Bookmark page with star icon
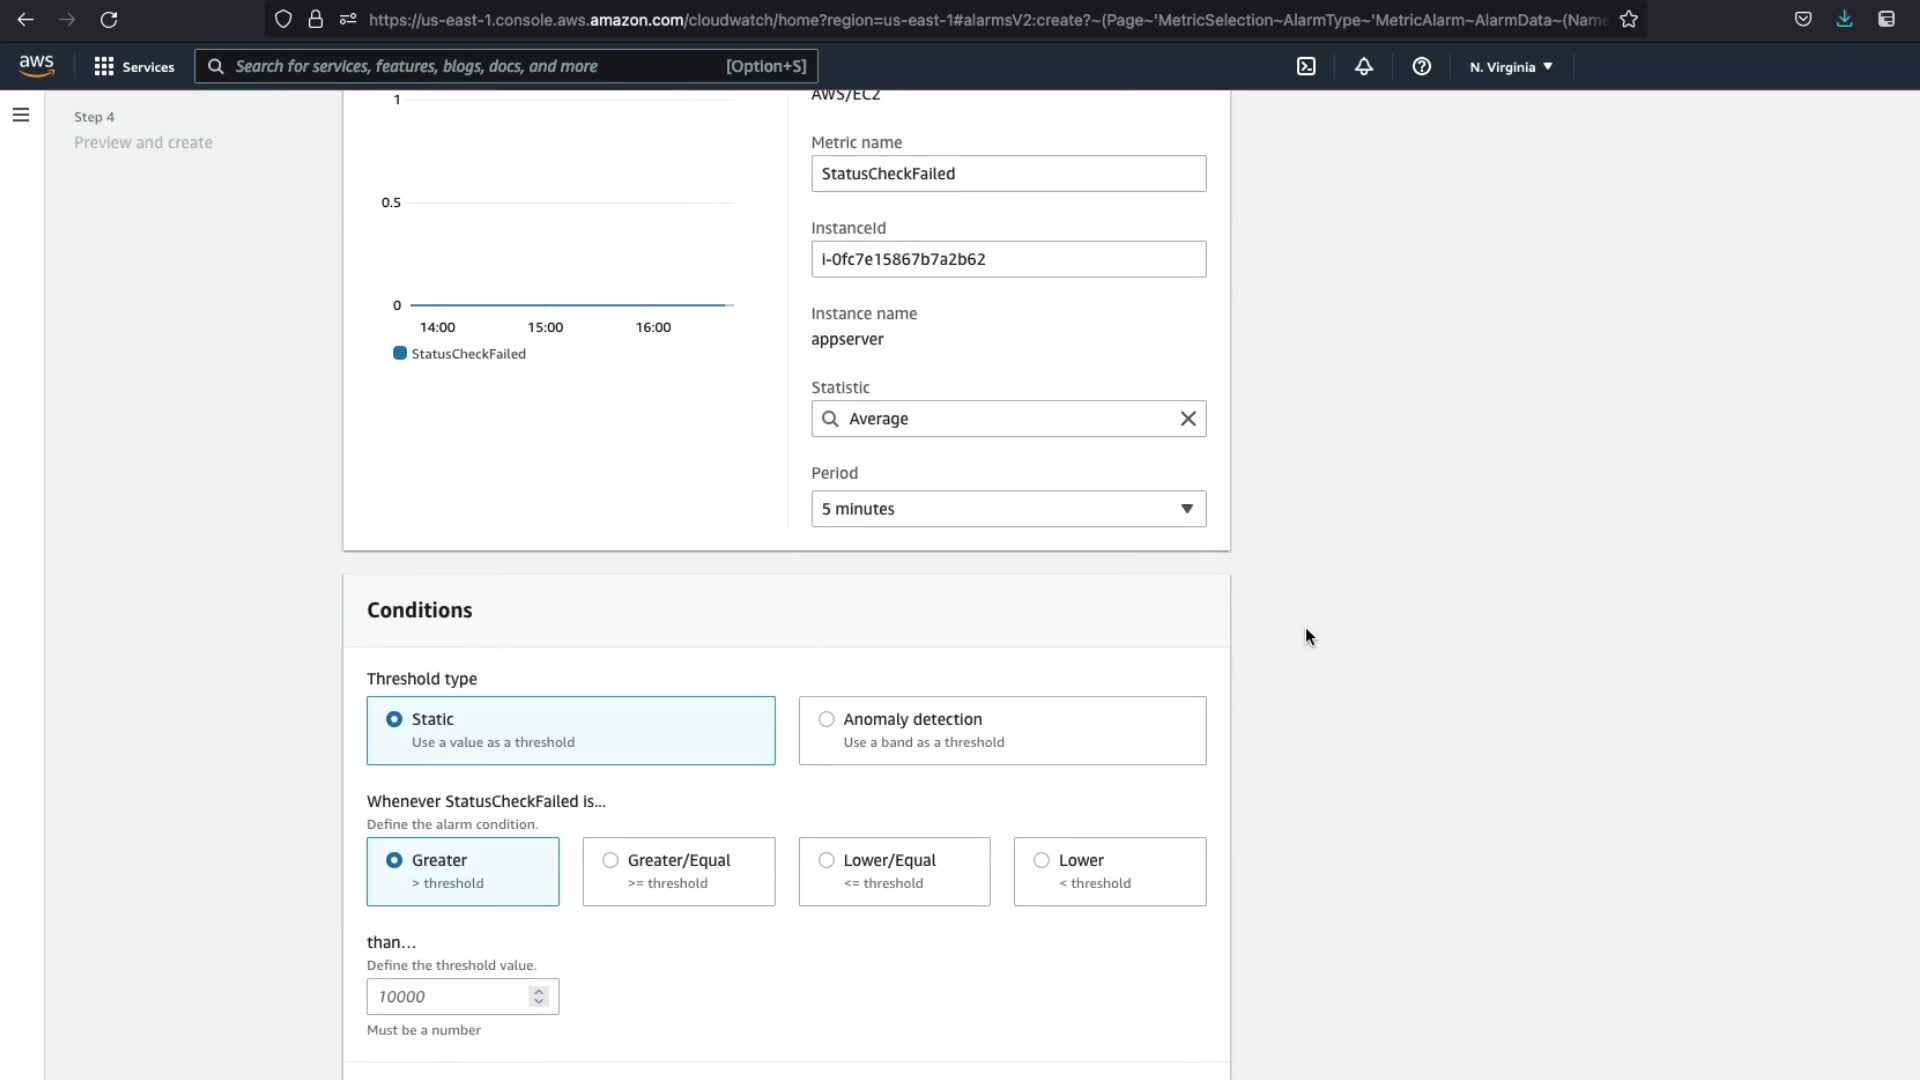Screen dimensions: 1920x1080 [1629, 19]
